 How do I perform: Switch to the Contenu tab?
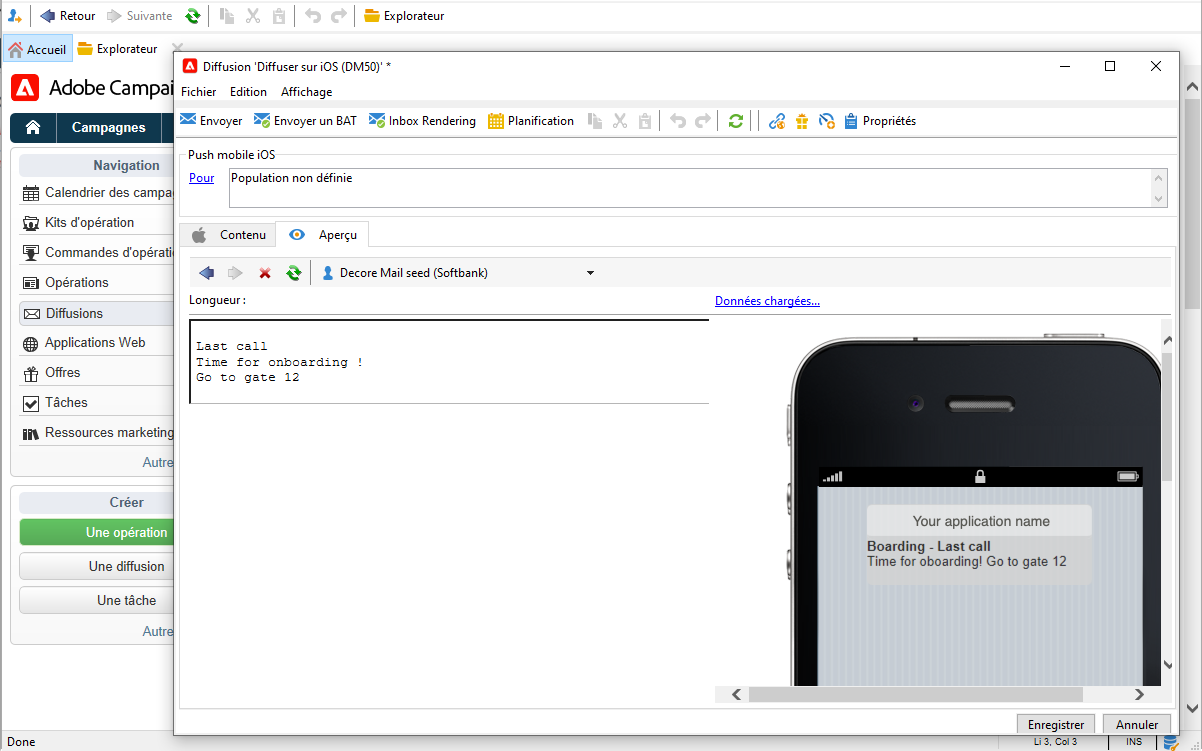tap(230, 235)
